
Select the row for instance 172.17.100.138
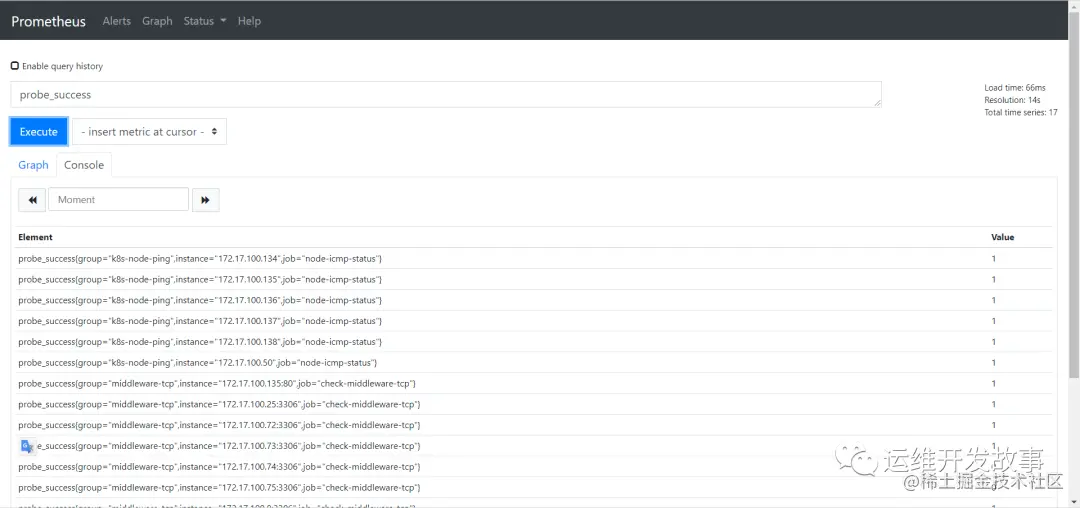[x=534, y=341]
